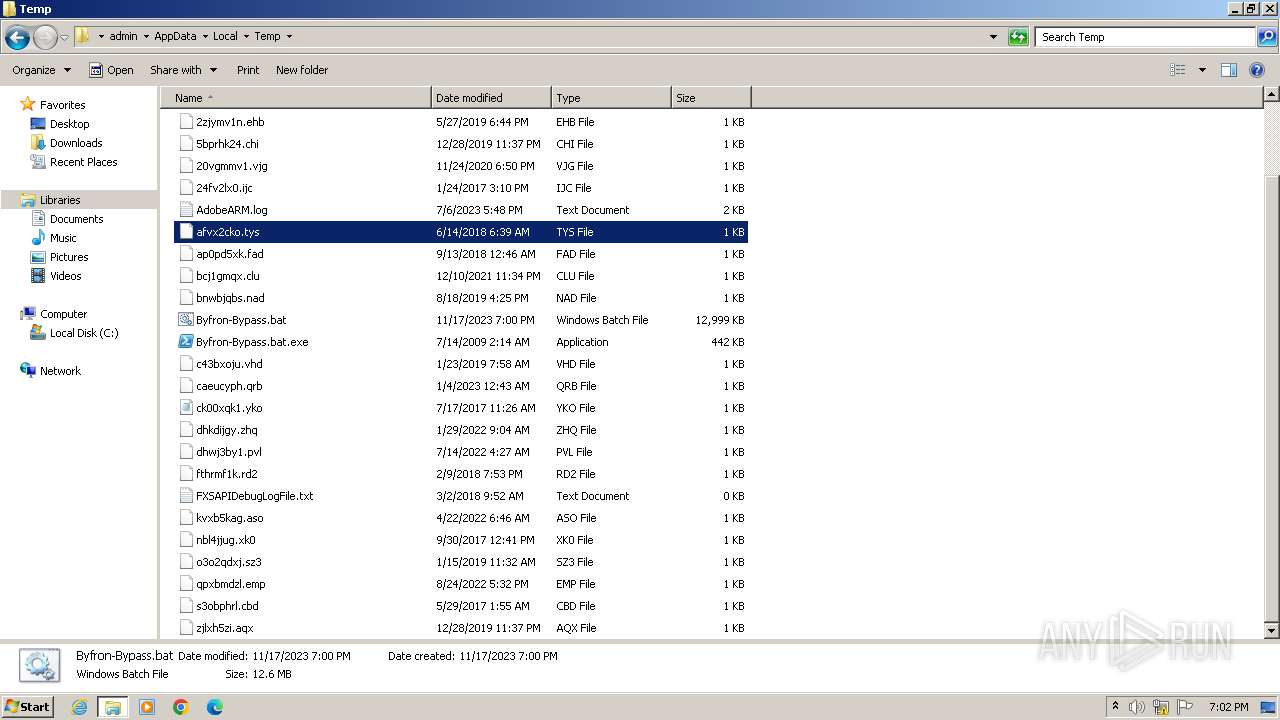Sort by Type column header
Screen dimensions: 1280x720
(611, 98)
